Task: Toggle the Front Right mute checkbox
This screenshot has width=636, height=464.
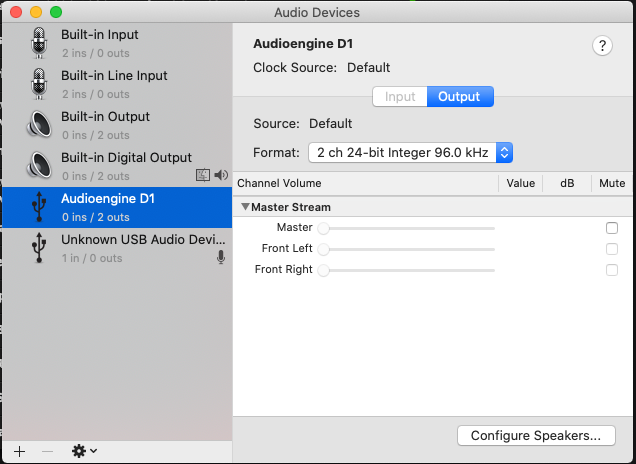Action: click(x=612, y=270)
